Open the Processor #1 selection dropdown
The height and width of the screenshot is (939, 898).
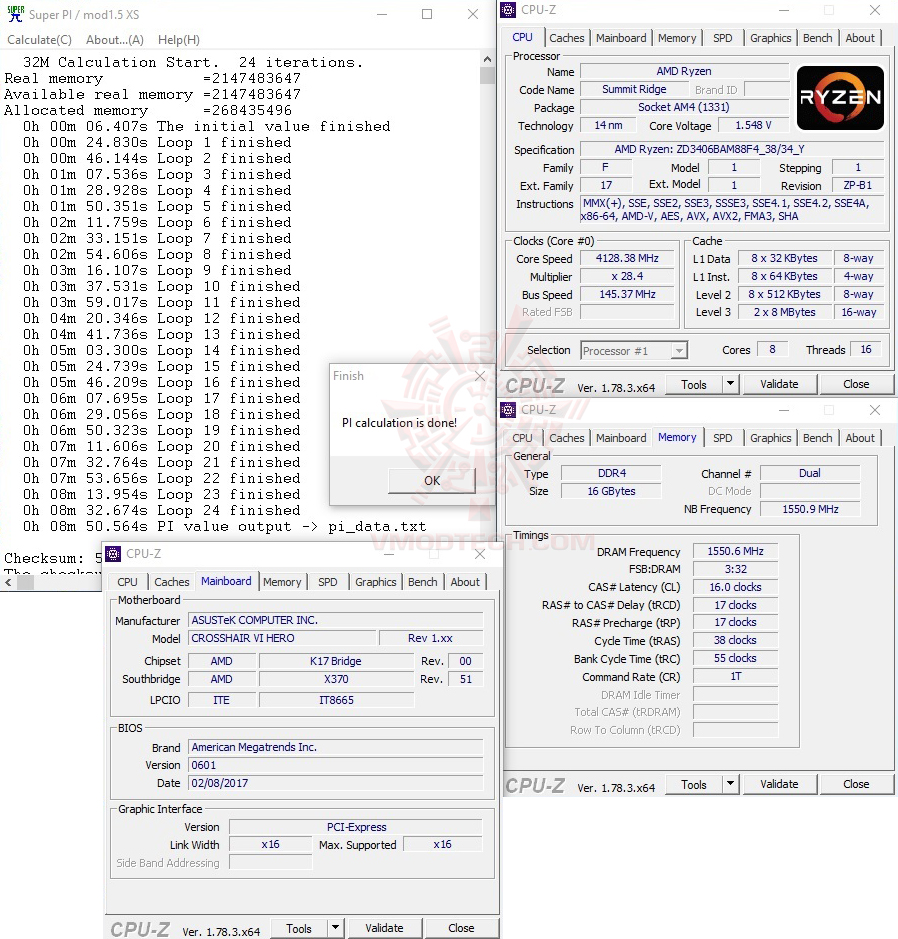(680, 350)
